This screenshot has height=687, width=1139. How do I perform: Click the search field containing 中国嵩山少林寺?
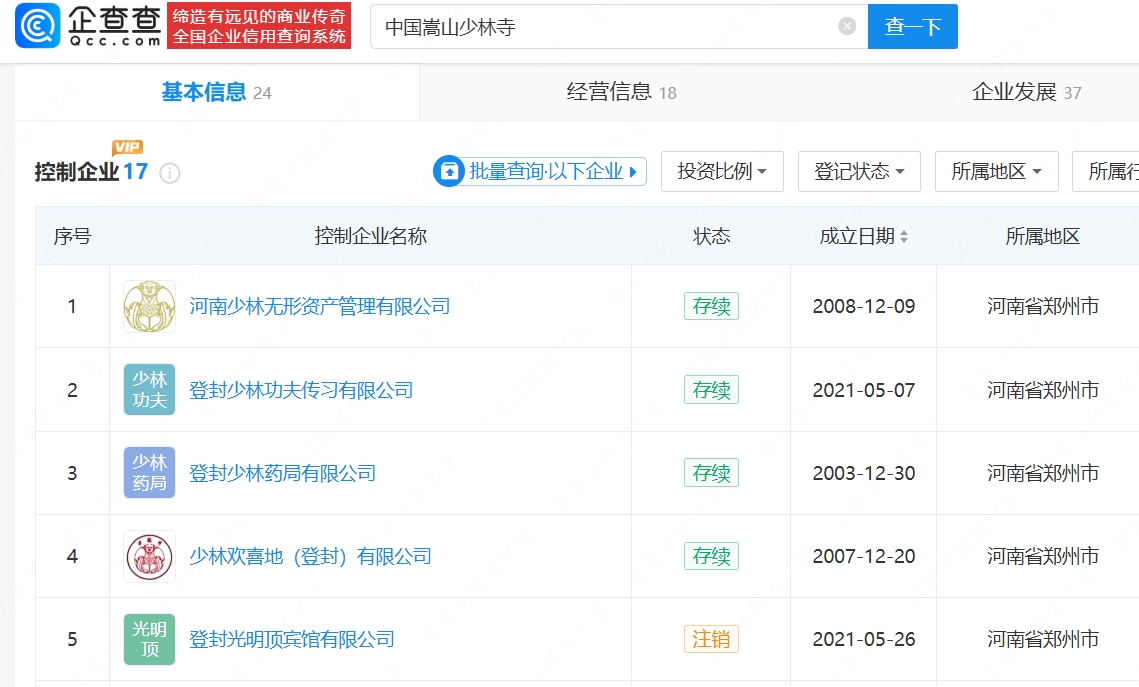pyautogui.click(x=600, y=27)
